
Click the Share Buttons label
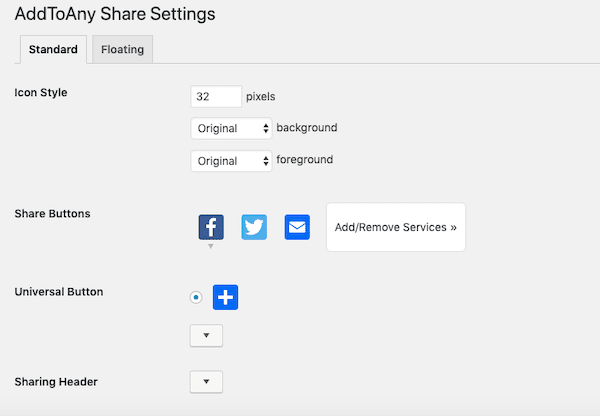52,214
